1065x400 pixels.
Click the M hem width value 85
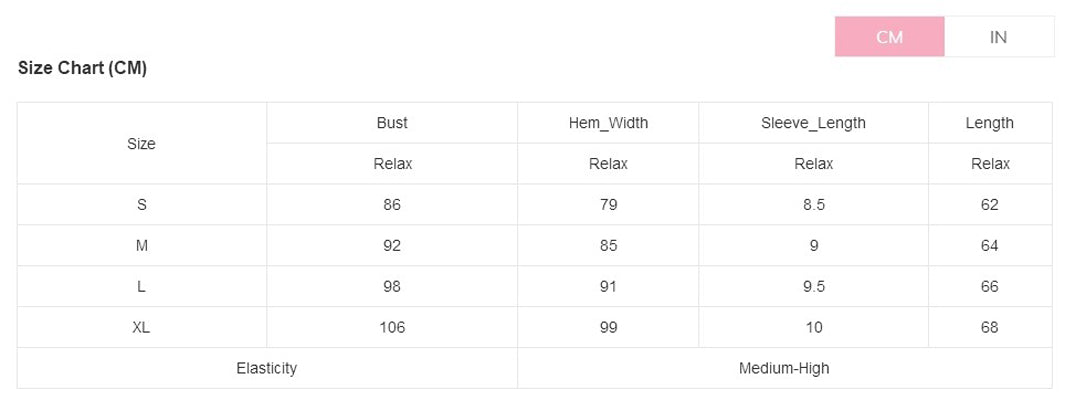[609, 245]
